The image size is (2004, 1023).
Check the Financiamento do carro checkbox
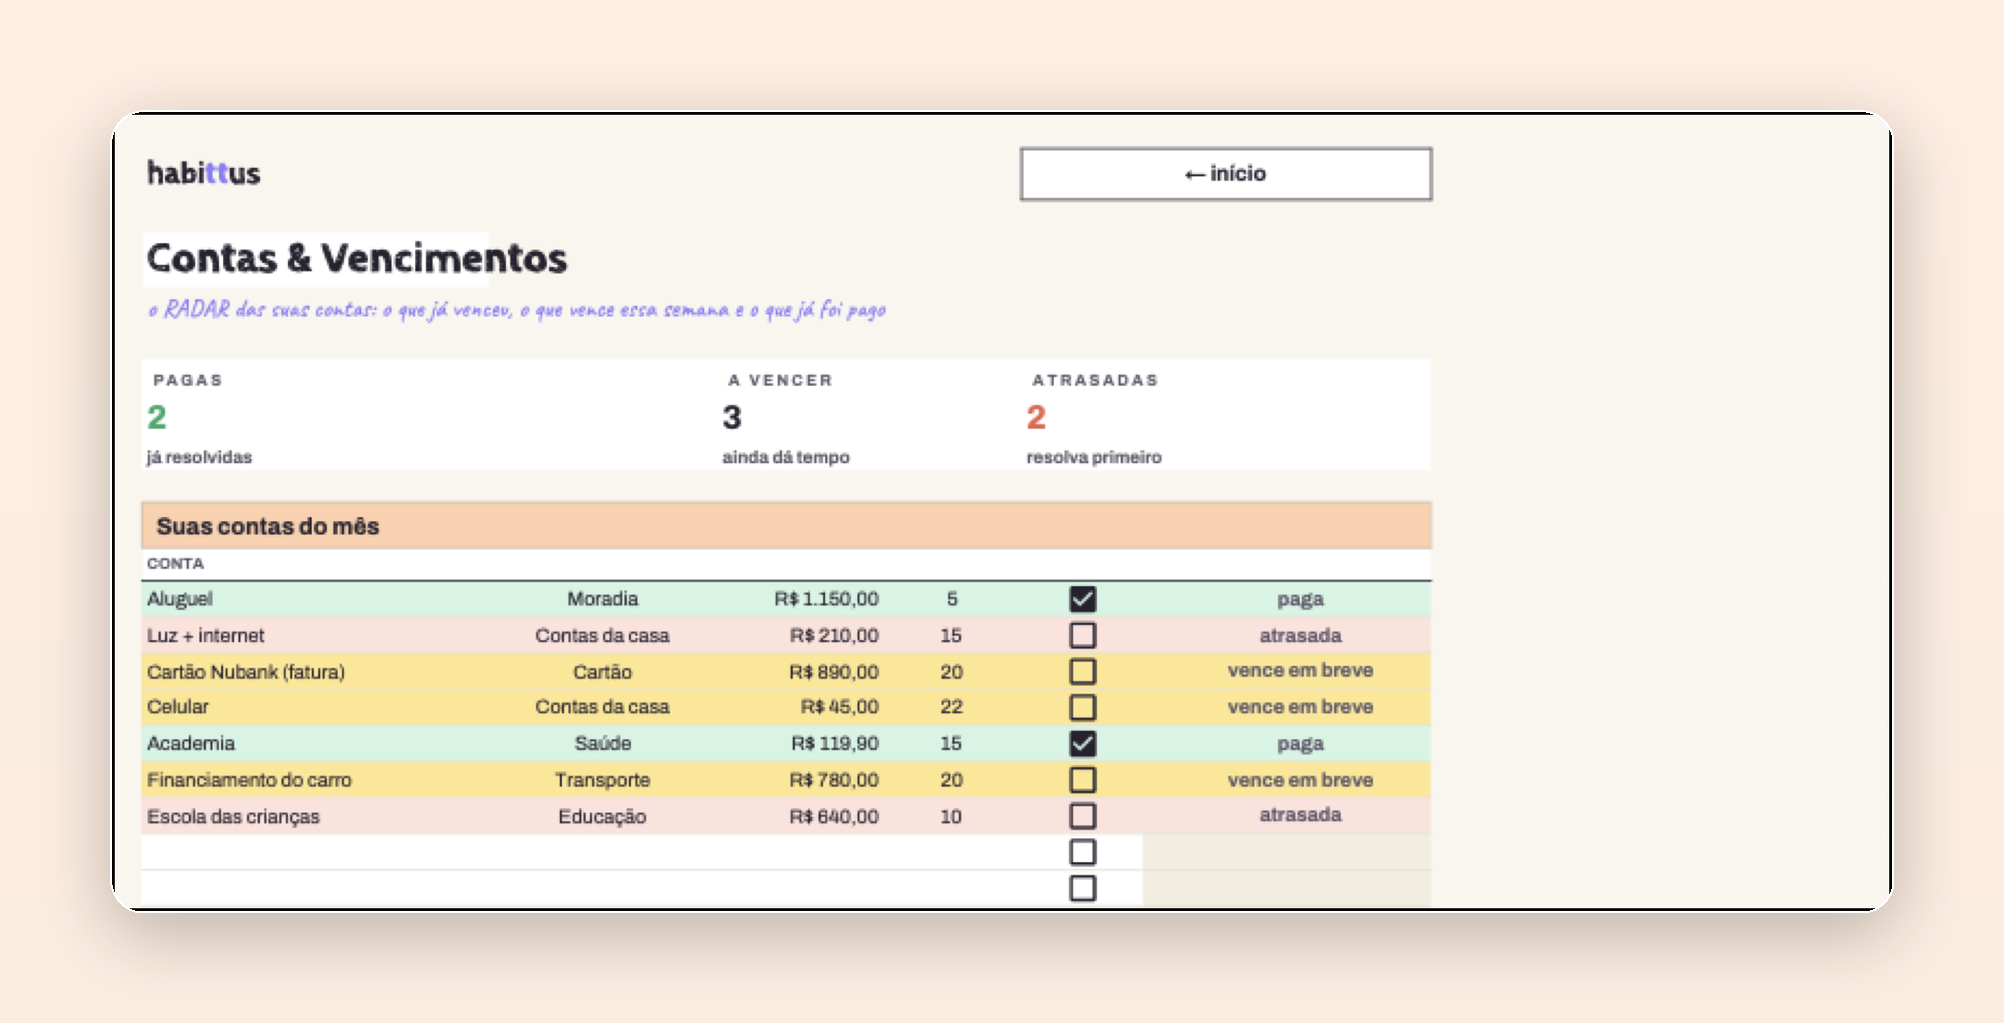pos(1082,779)
